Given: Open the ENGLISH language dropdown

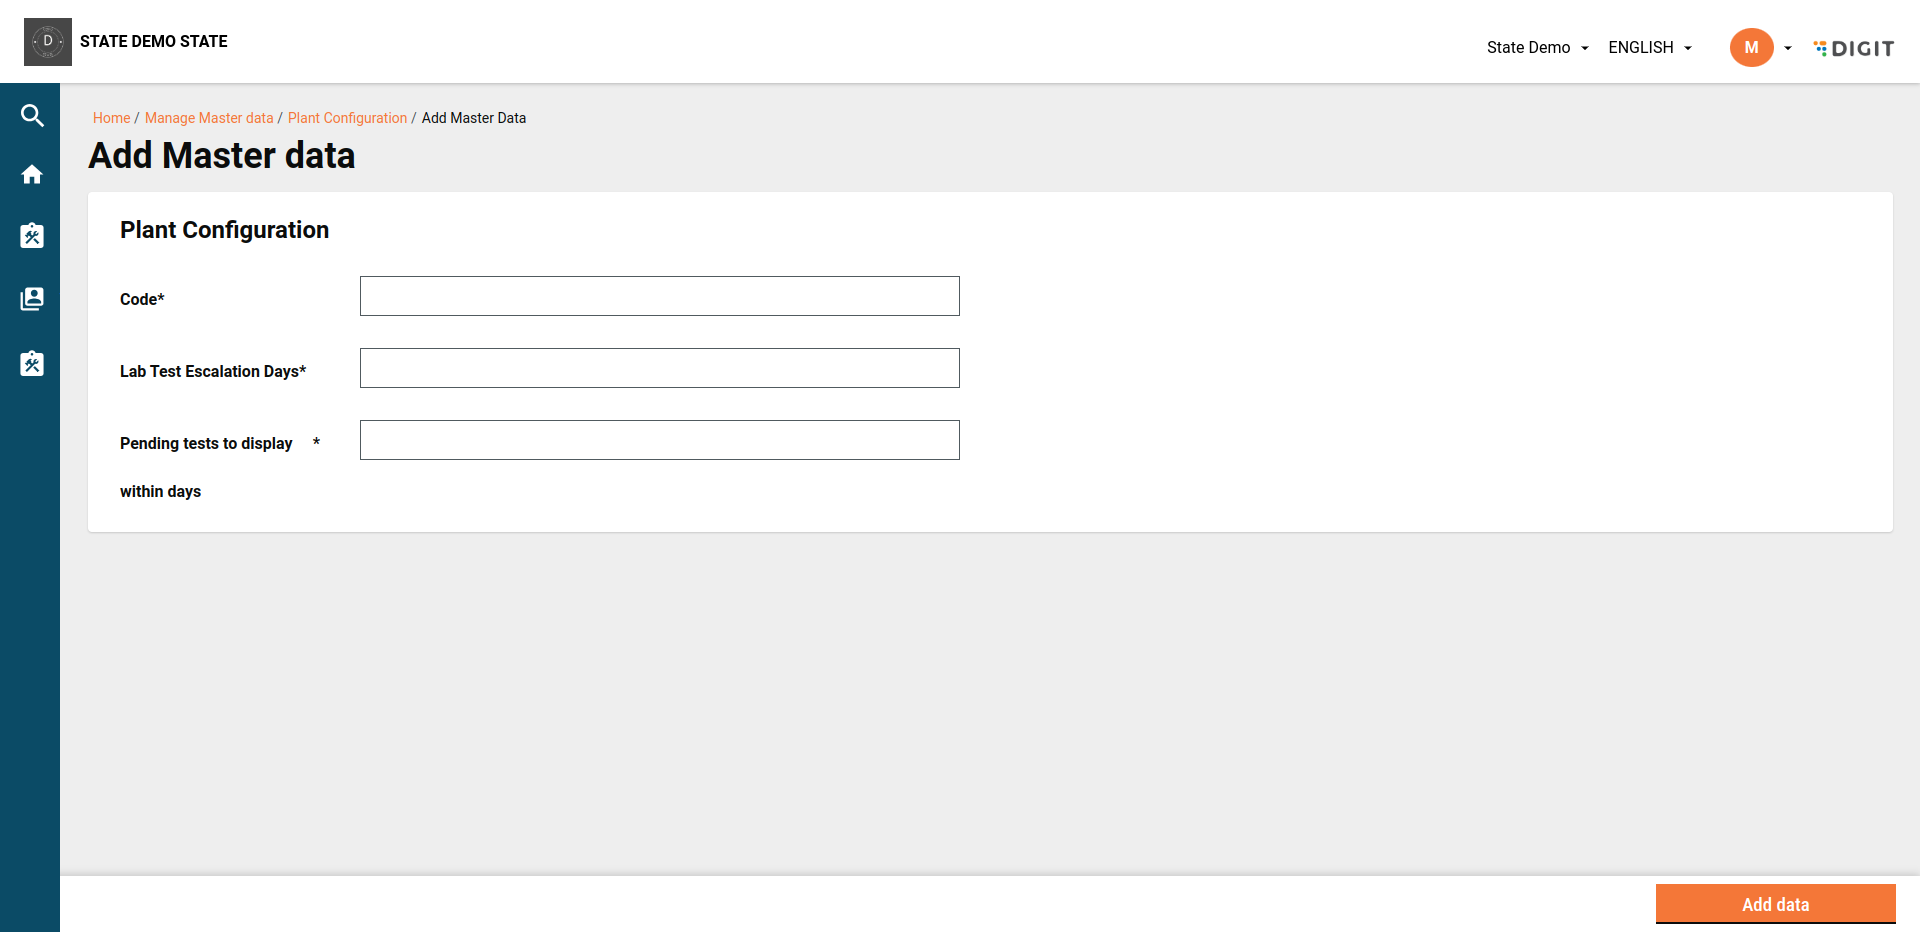Looking at the screenshot, I should [1650, 48].
